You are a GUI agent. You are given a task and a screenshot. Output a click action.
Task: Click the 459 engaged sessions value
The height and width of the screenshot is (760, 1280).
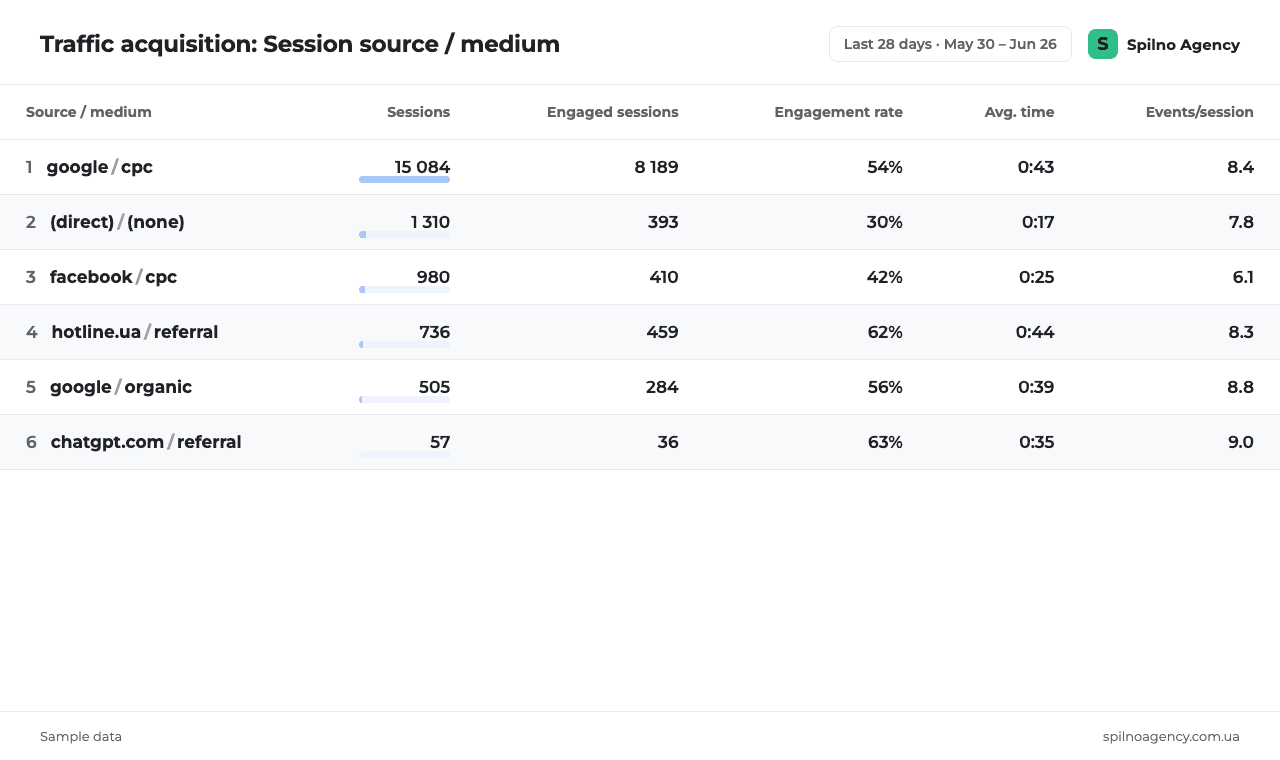pyautogui.click(x=662, y=332)
